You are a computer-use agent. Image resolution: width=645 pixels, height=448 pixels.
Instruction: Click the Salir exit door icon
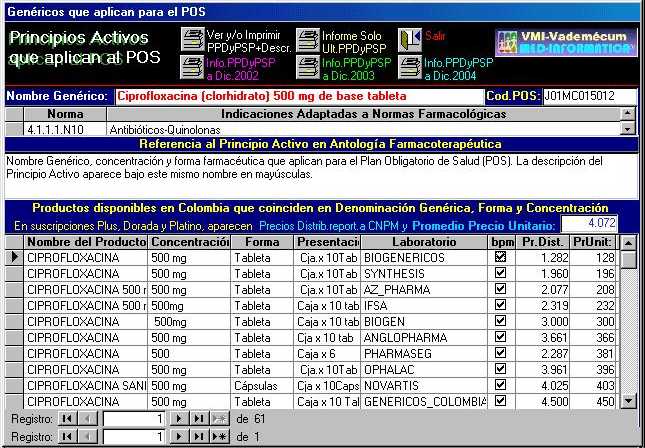(410, 39)
